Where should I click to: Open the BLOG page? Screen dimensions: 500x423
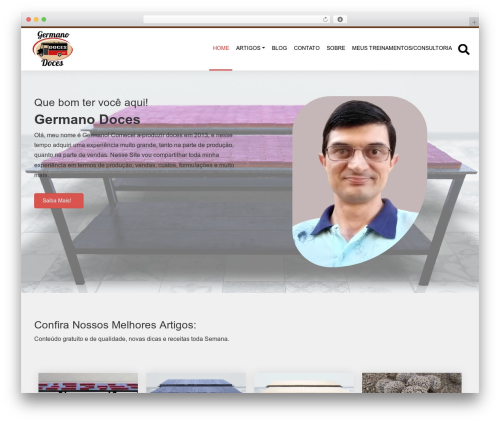[x=279, y=48]
